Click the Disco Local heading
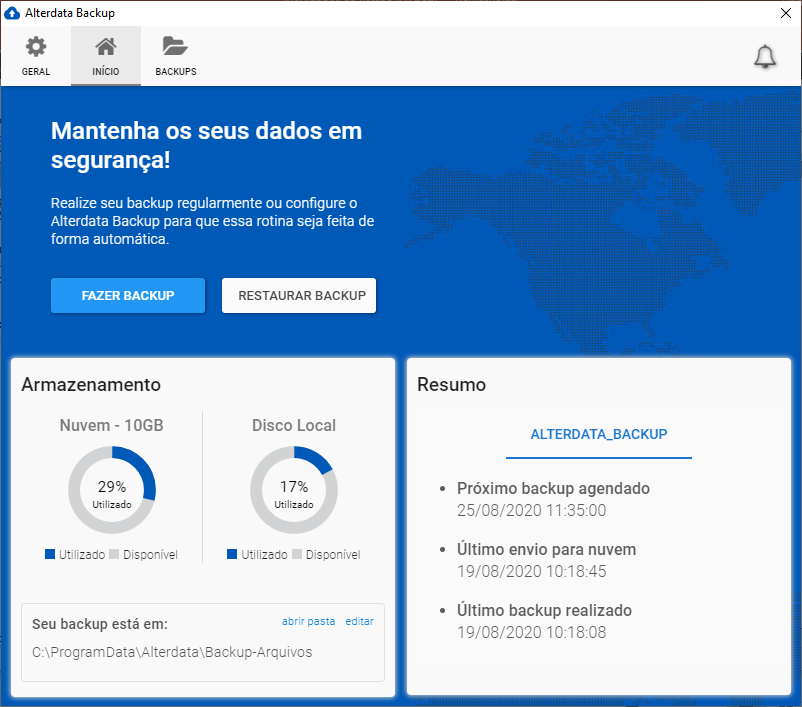 click(294, 425)
